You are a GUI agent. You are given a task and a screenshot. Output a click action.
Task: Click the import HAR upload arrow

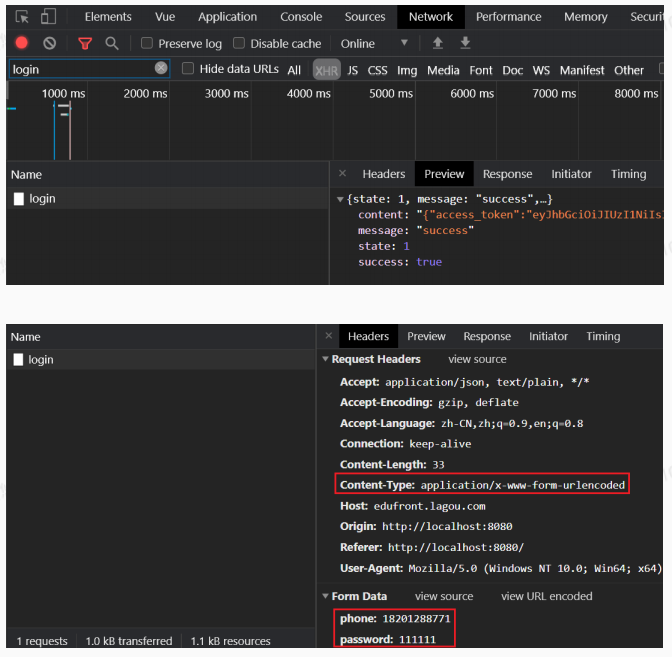[x=437, y=44]
